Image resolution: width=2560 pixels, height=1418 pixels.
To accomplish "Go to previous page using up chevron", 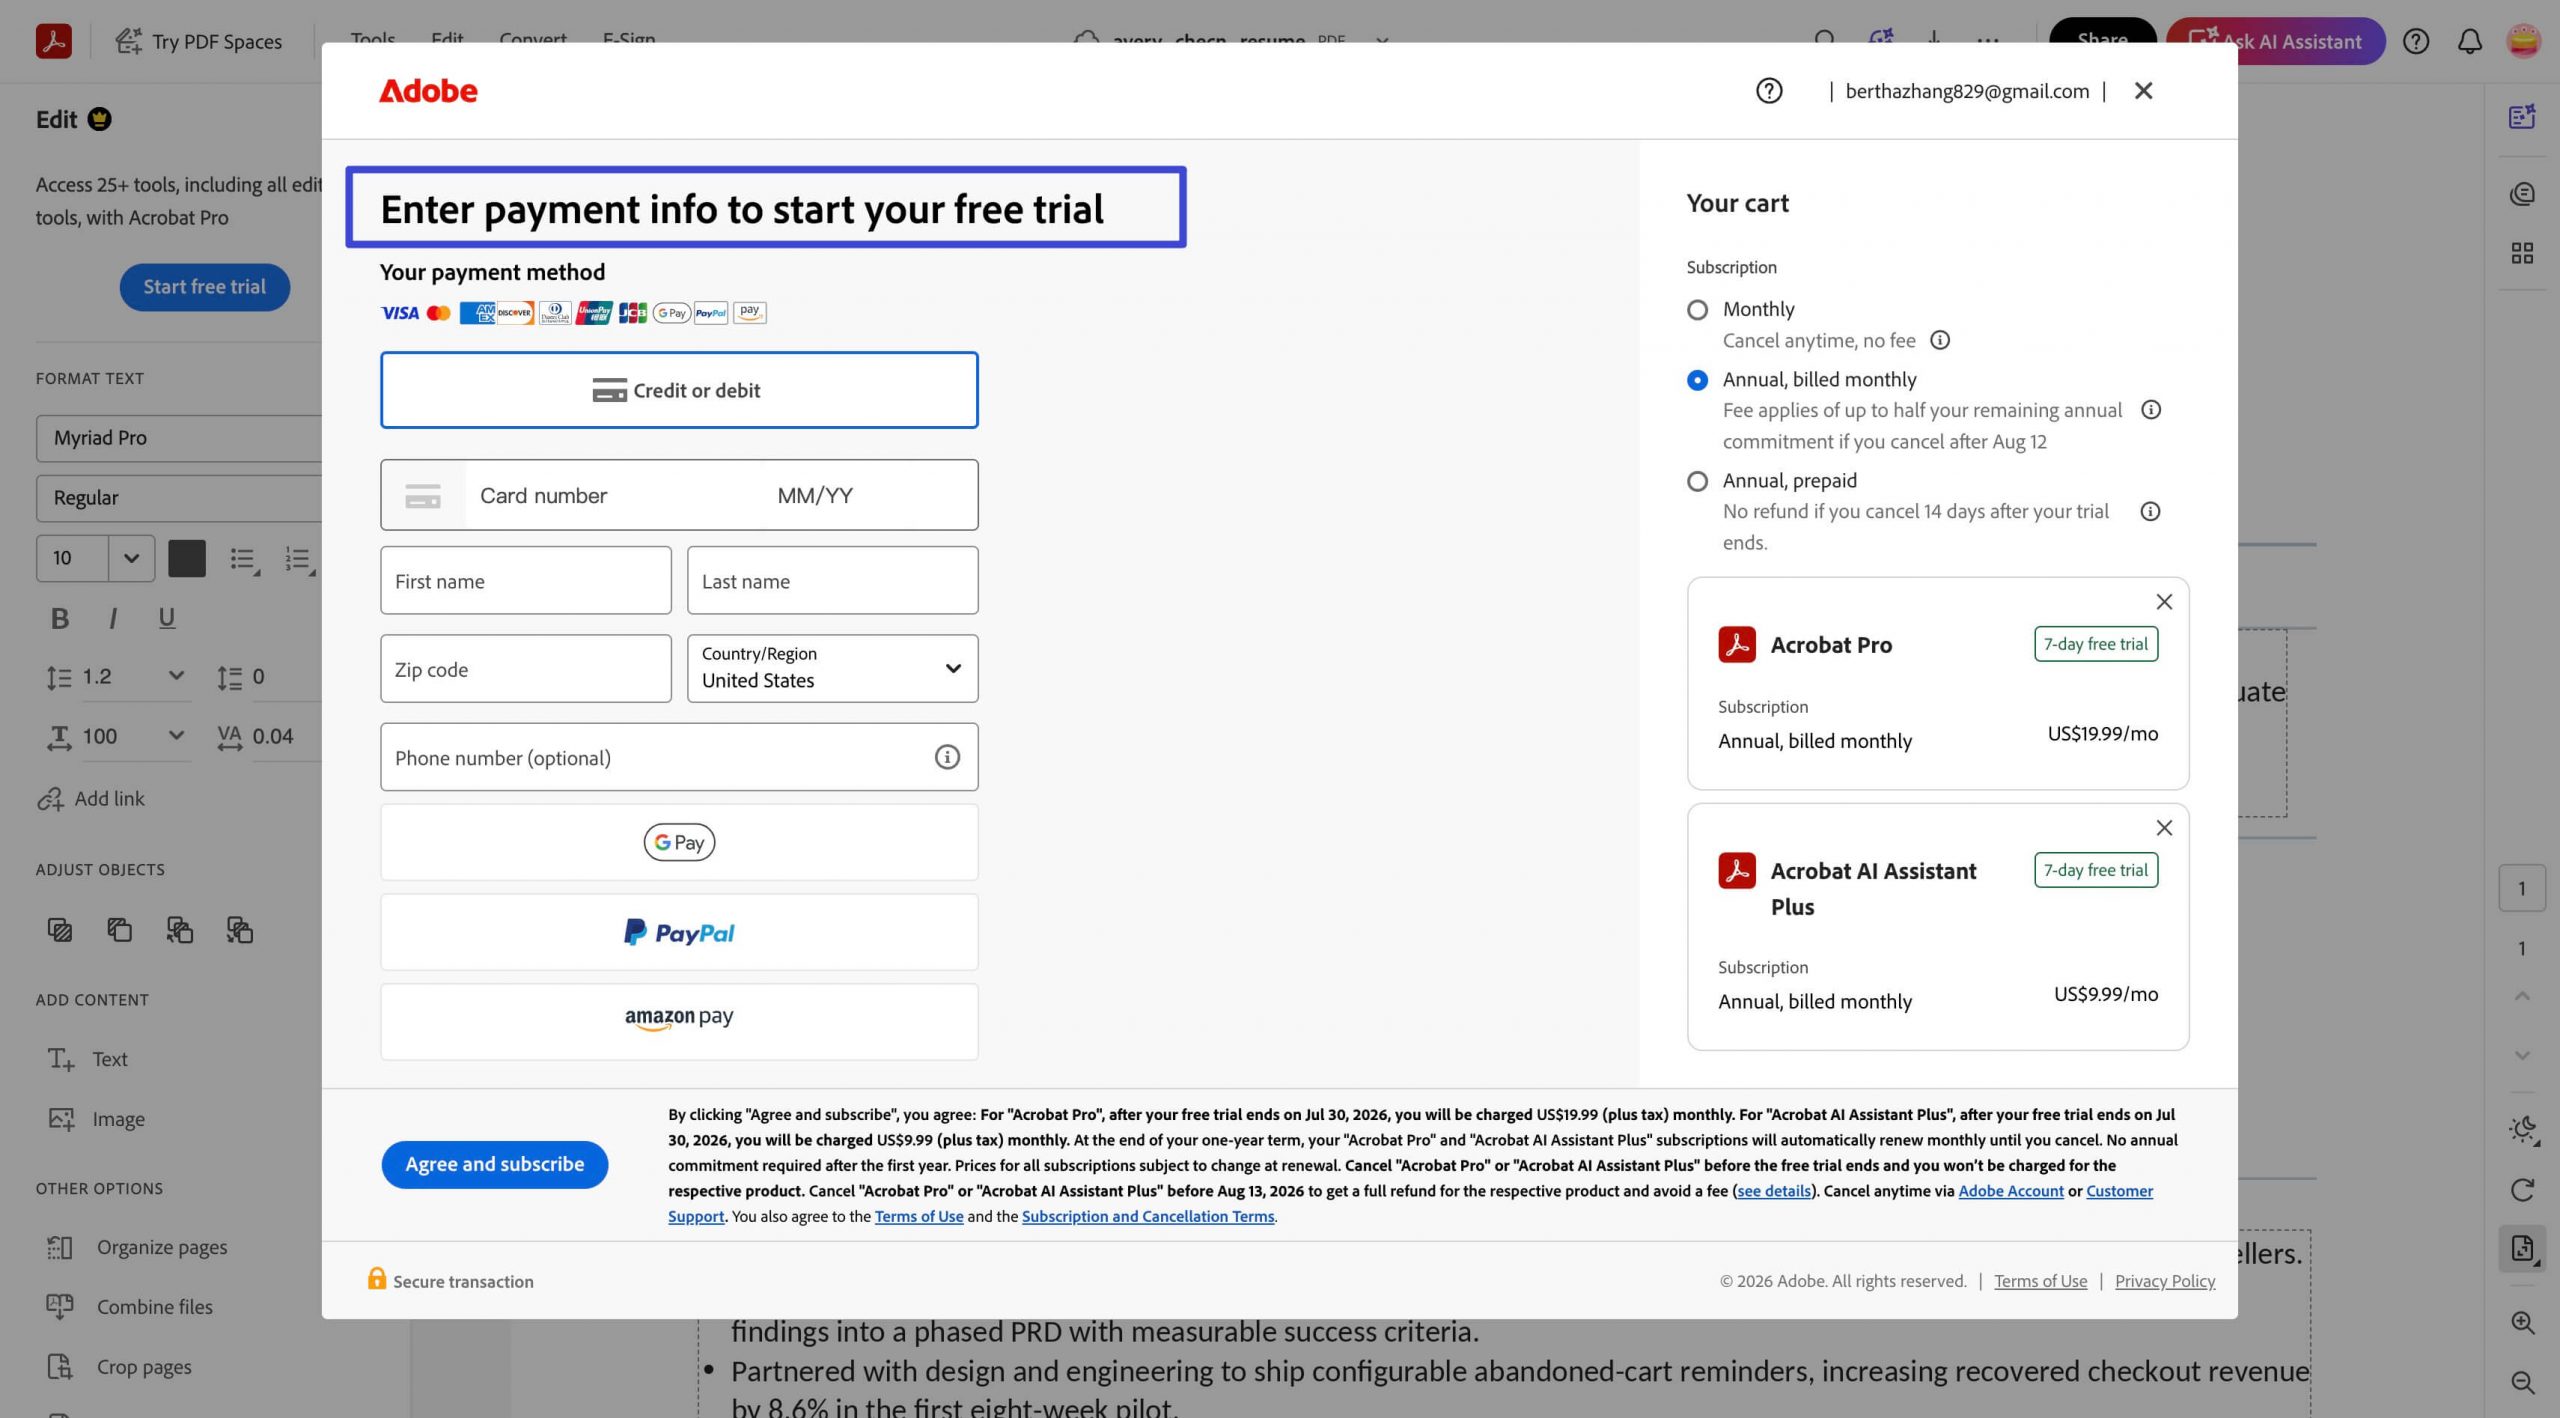I will tap(2522, 996).
